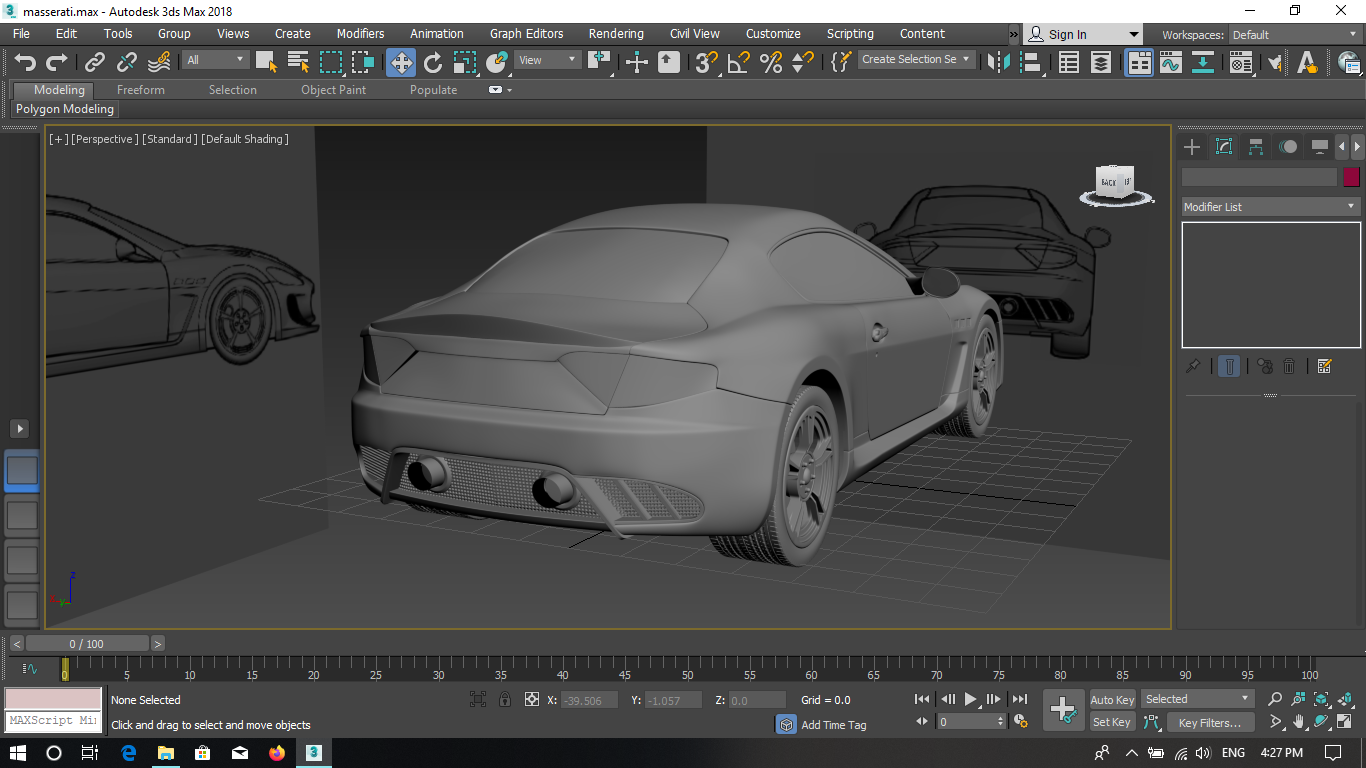Click the Bind to Space Warp icon
1366x768 pixels.
pyautogui.click(x=159, y=63)
